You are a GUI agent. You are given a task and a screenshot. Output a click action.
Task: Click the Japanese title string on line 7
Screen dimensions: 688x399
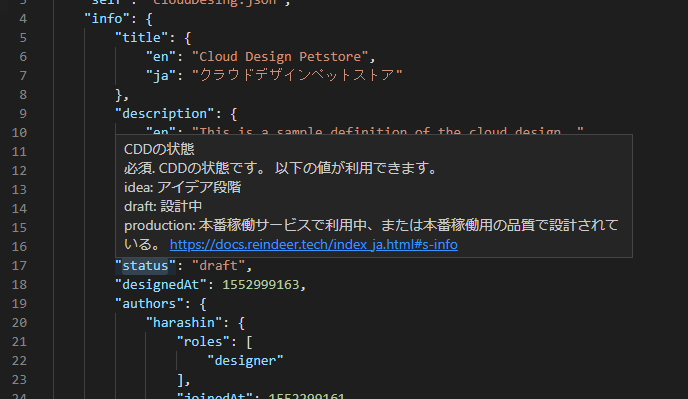(x=297, y=75)
